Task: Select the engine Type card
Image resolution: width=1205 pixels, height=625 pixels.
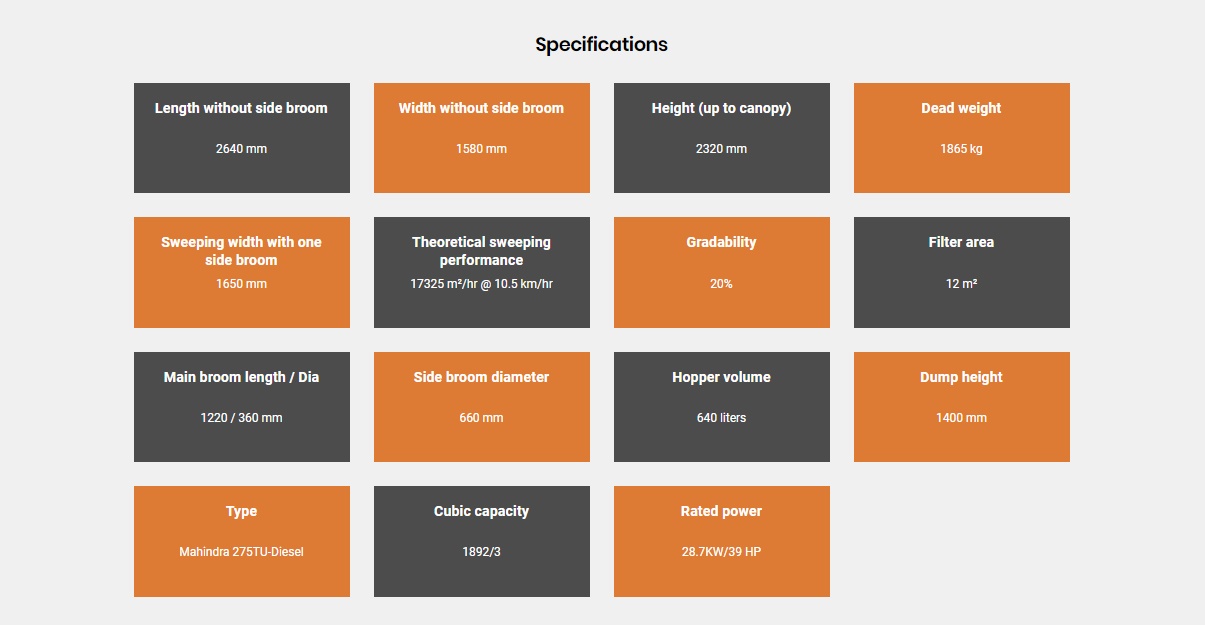Action: click(242, 541)
